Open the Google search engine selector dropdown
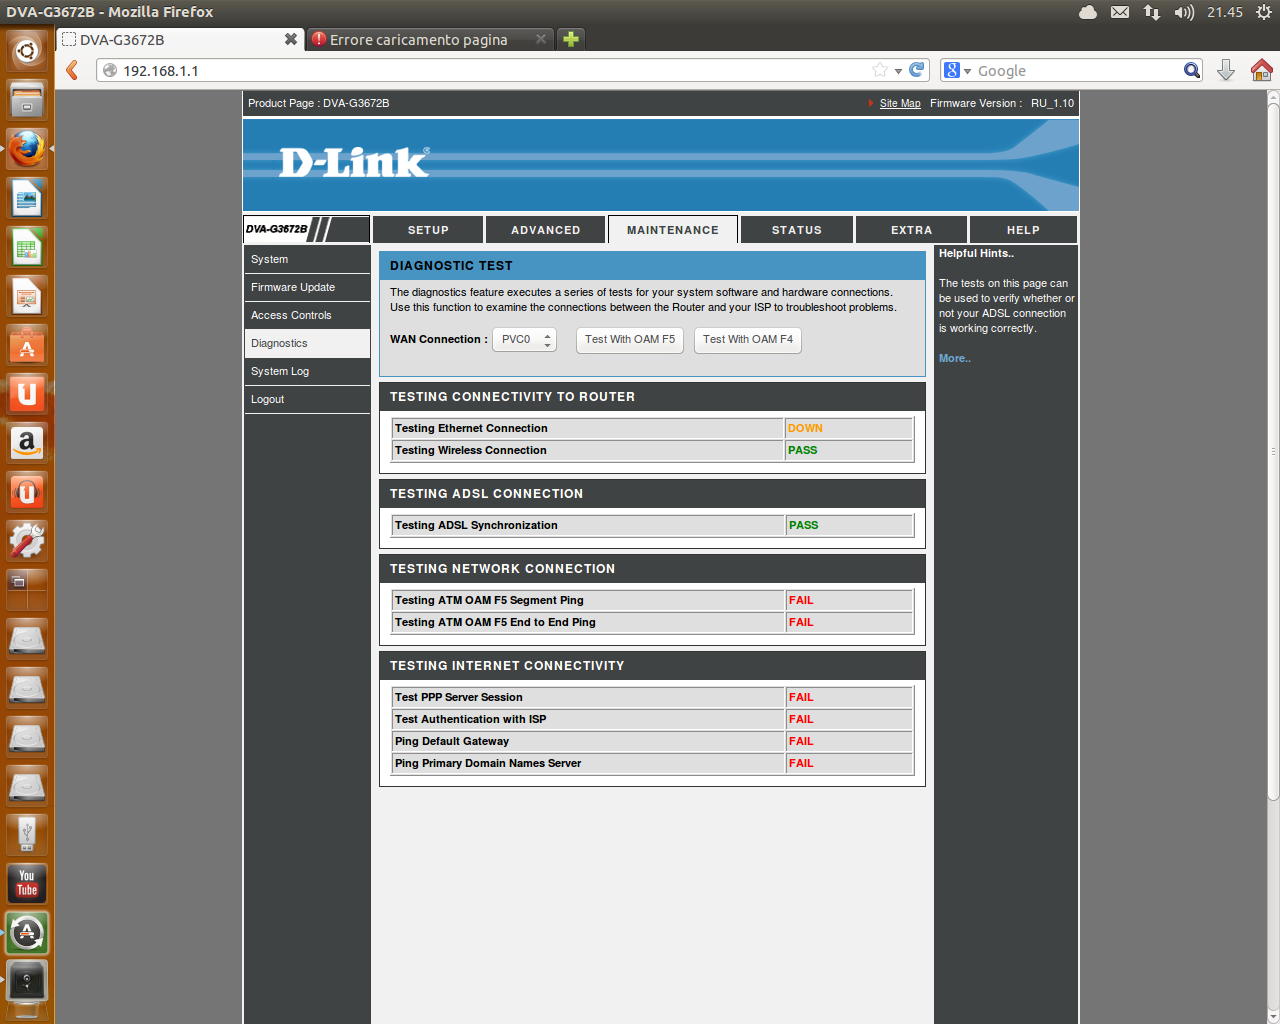 (x=957, y=70)
